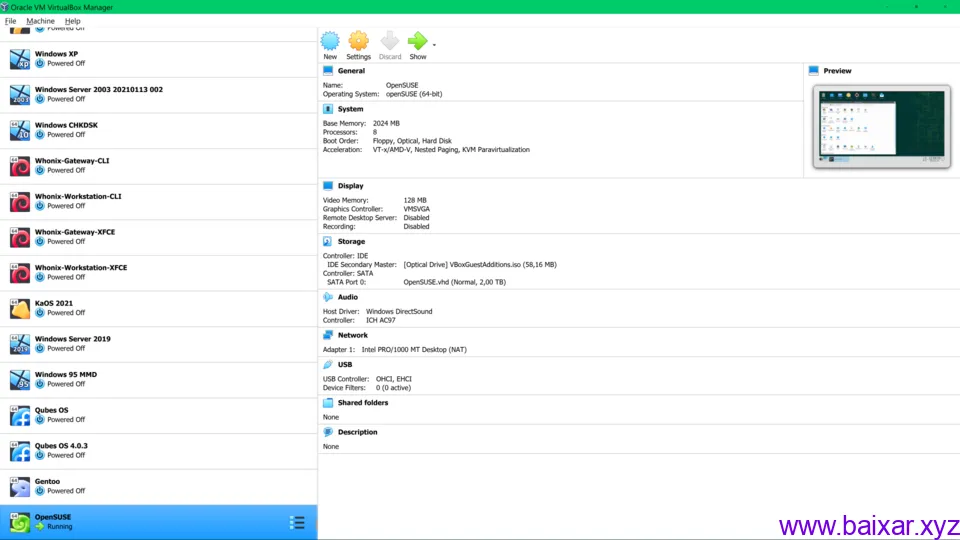This screenshot has width=960, height=540.
Task: Open the Machine menu
Action: point(40,21)
